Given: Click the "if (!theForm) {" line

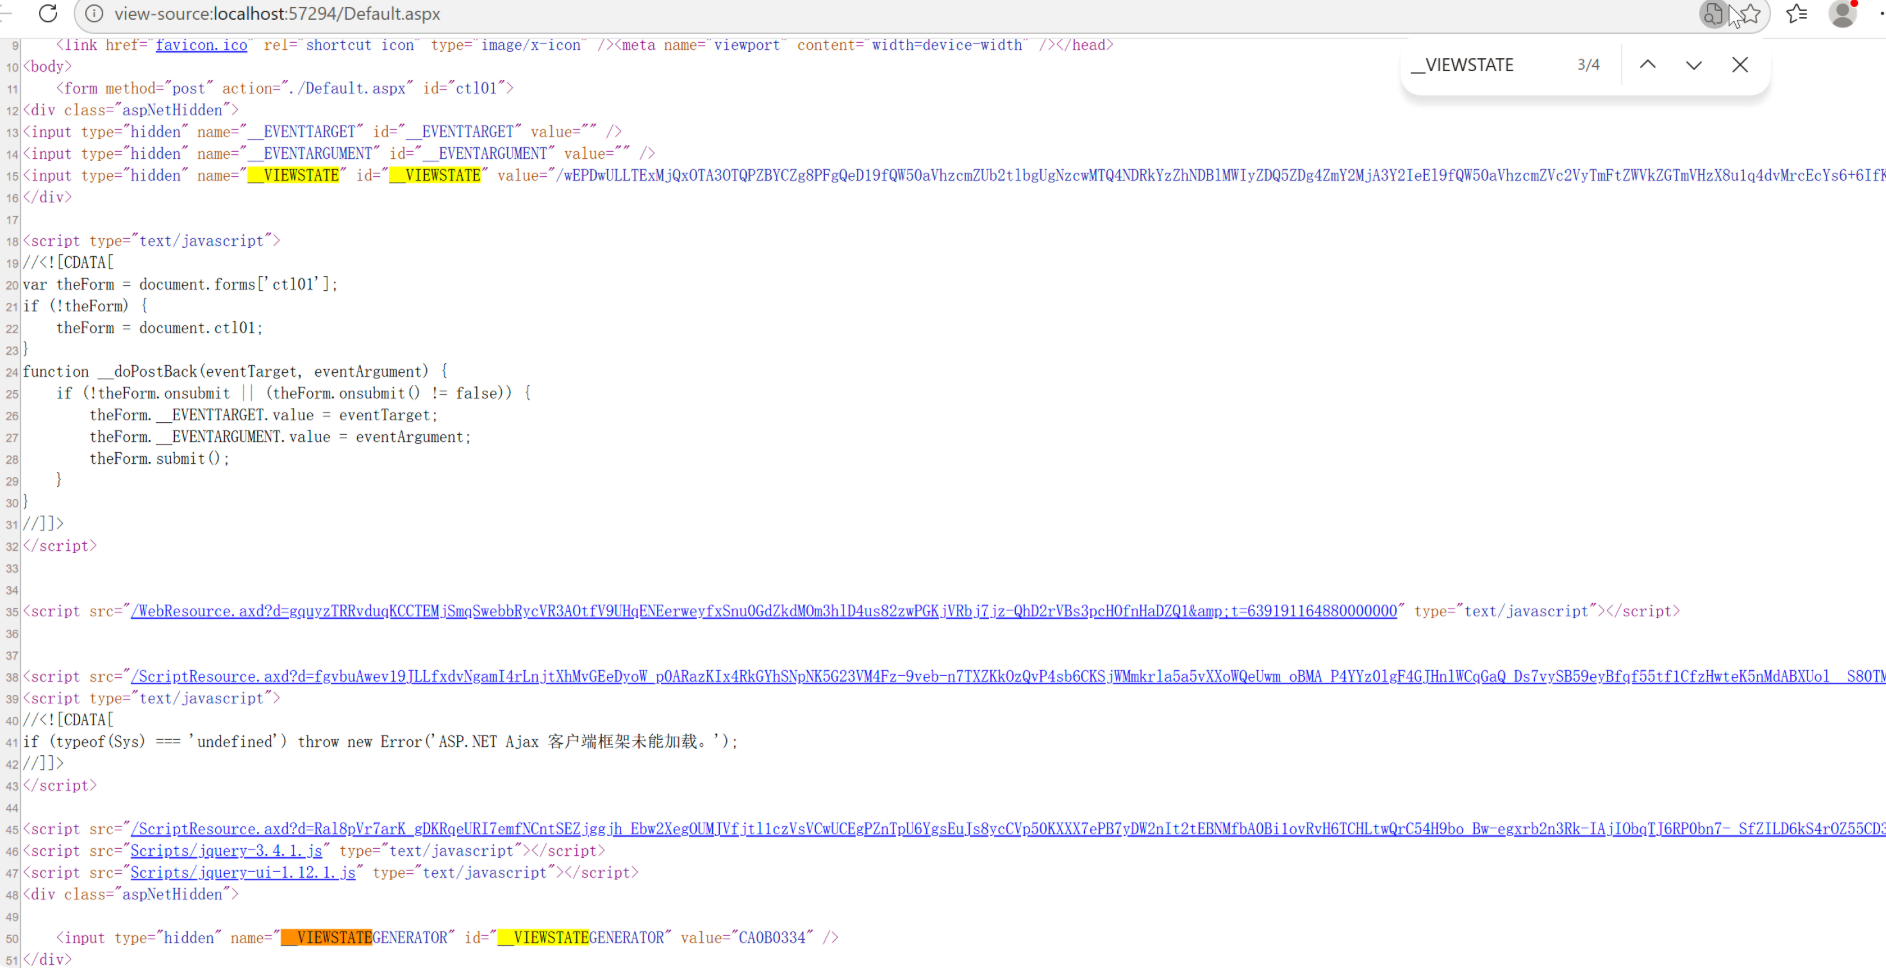Looking at the screenshot, I should [86, 306].
